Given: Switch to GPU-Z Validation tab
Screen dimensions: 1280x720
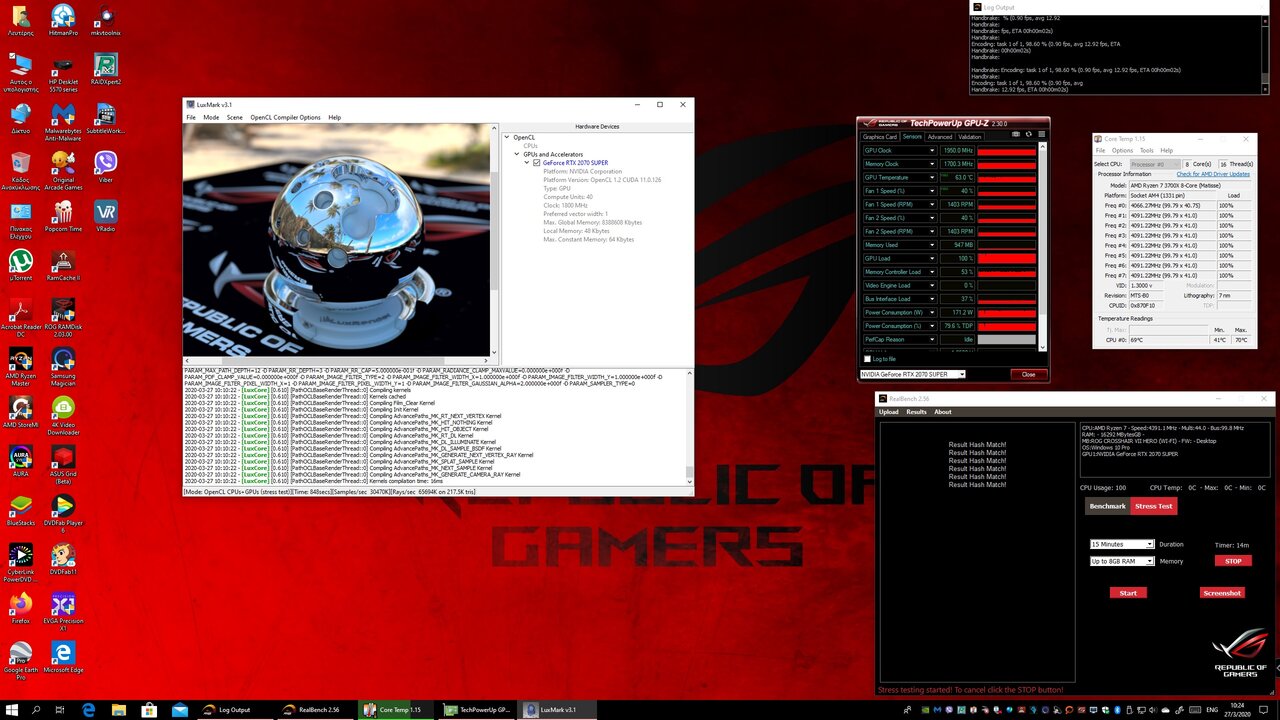Looking at the screenshot, I should coord(970,137).
